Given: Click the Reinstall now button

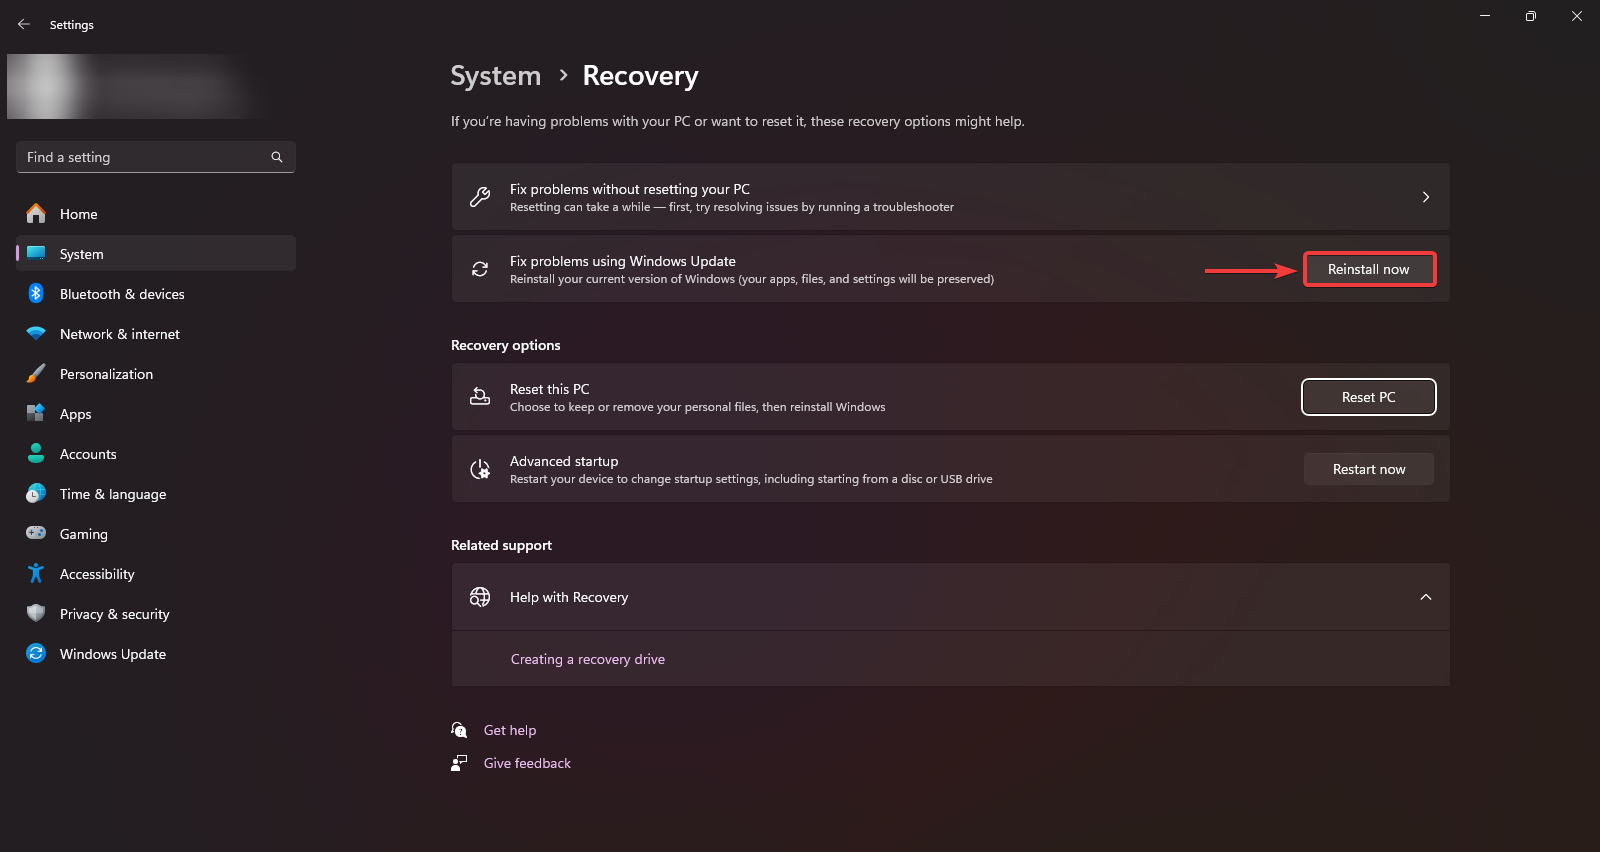Looking at the screenshot, I should click(x=1369, y=269).
